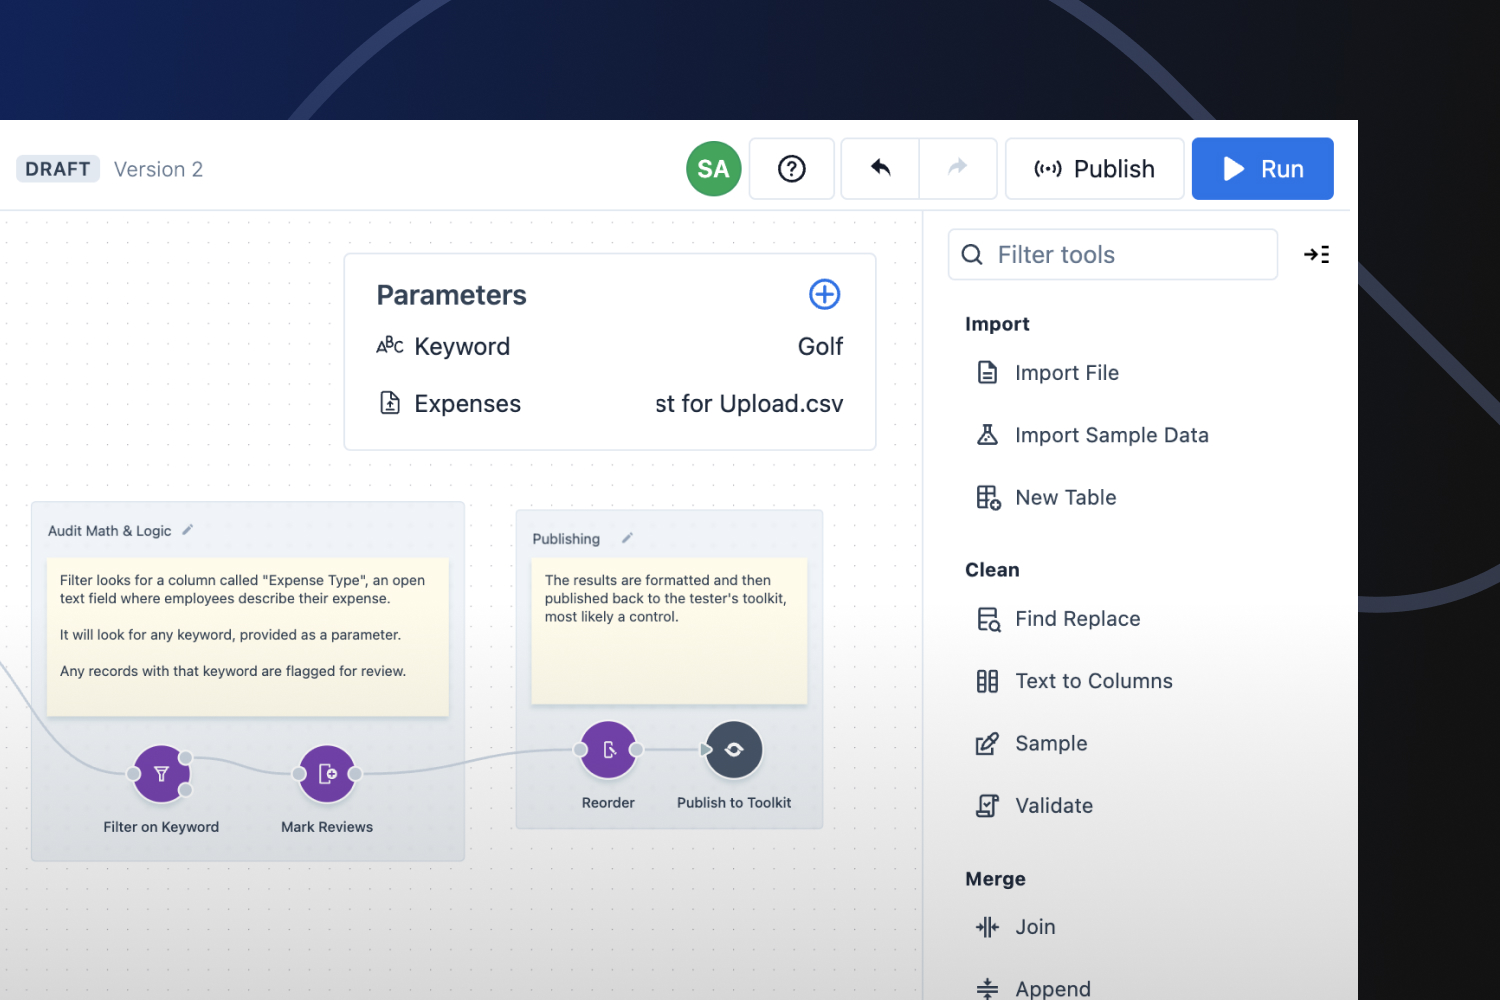The height and width of the screenshot is (1000, 1500).
Task: Select the Publish to Toolkit node
Action: (x=734, y=750)
